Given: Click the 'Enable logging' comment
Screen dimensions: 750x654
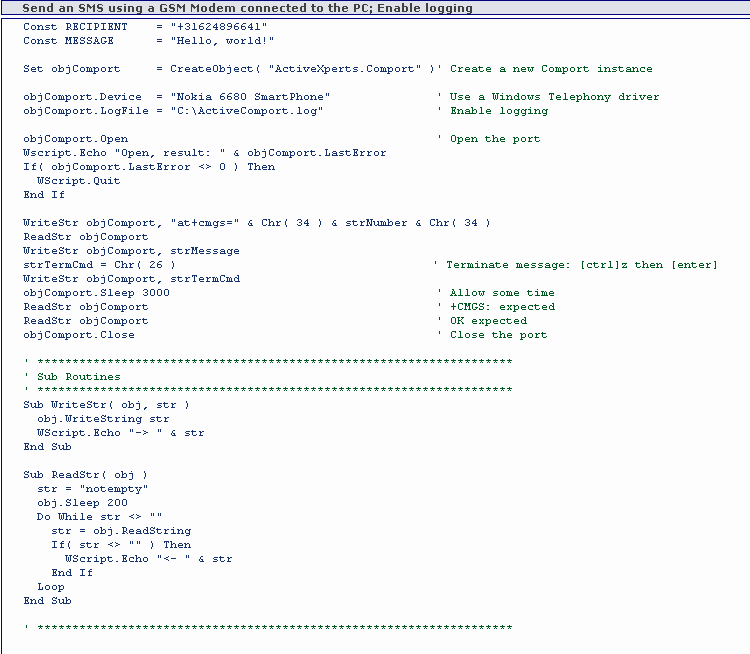Looking at the screenshot, I should pyautogui.click(x=499, y=111).
